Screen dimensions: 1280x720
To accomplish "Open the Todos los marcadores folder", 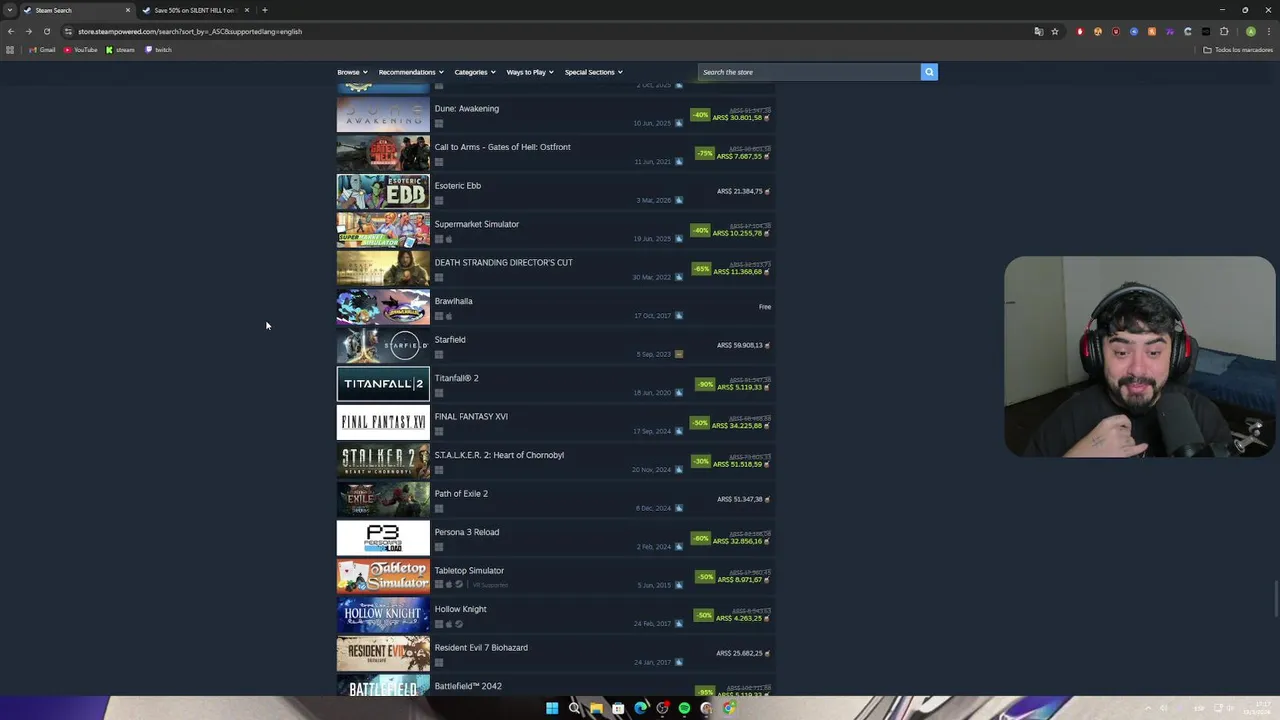I will pos(1238,49).
